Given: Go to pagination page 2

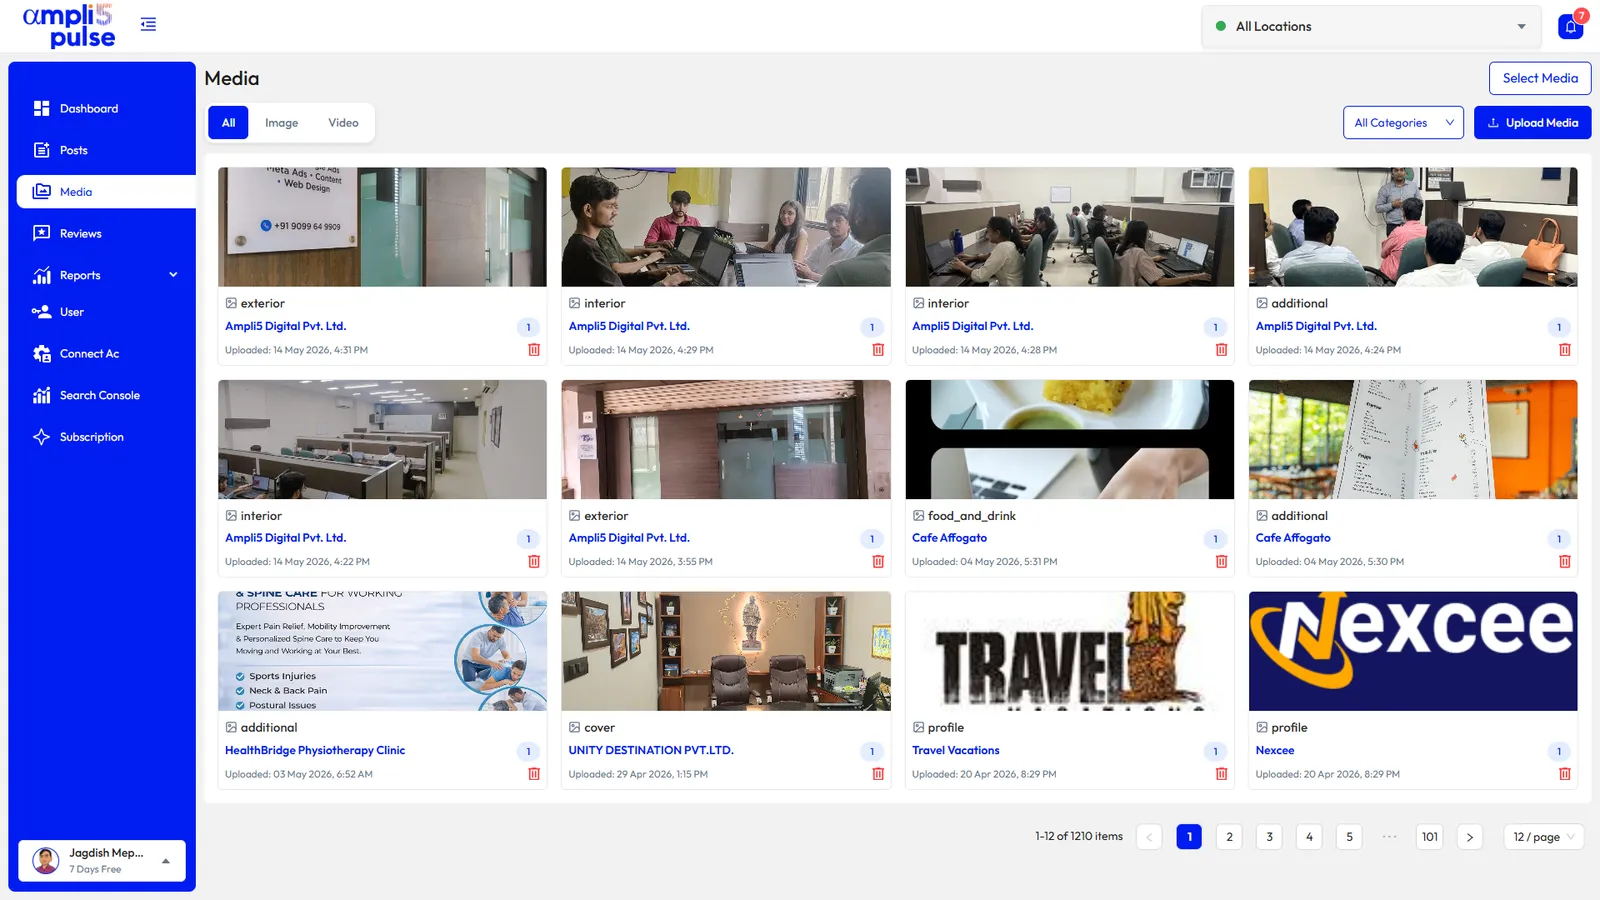Looking at the screenshot, I should point(1229,837).
